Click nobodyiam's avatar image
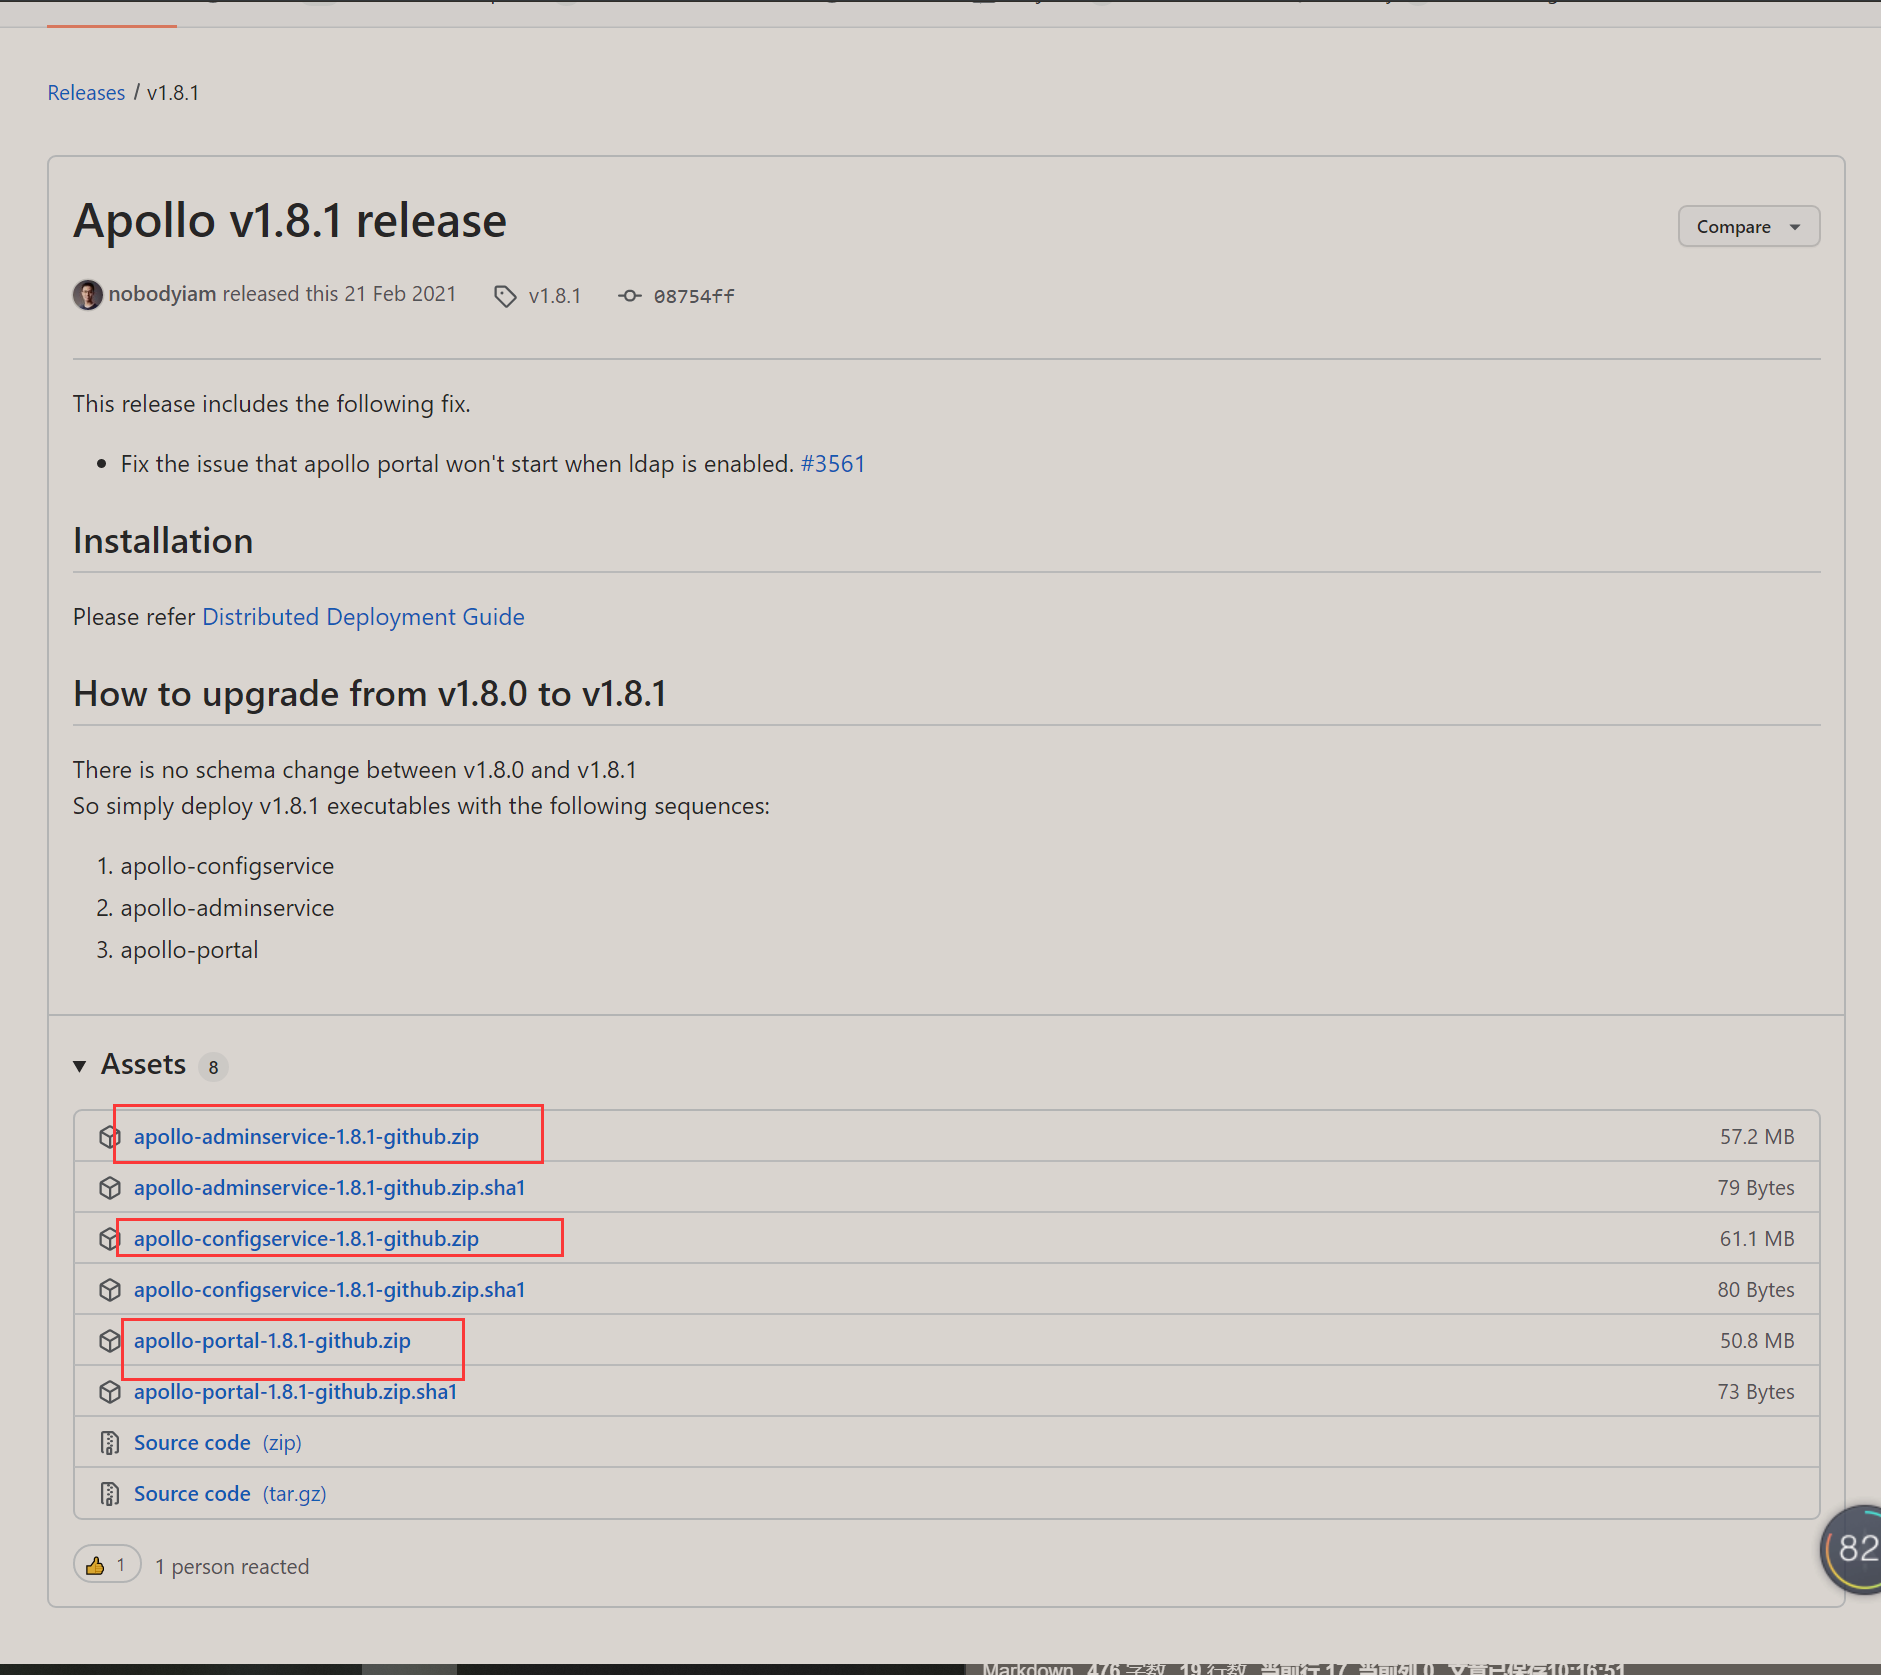The image size is (1881, 1675). pos(88,295)
